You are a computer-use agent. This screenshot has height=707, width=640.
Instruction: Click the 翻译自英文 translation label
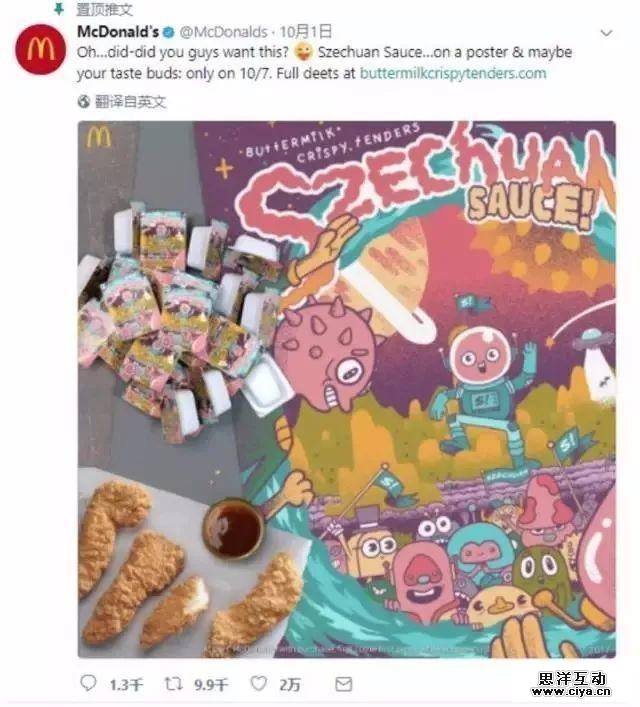click(x=130, y=102)
